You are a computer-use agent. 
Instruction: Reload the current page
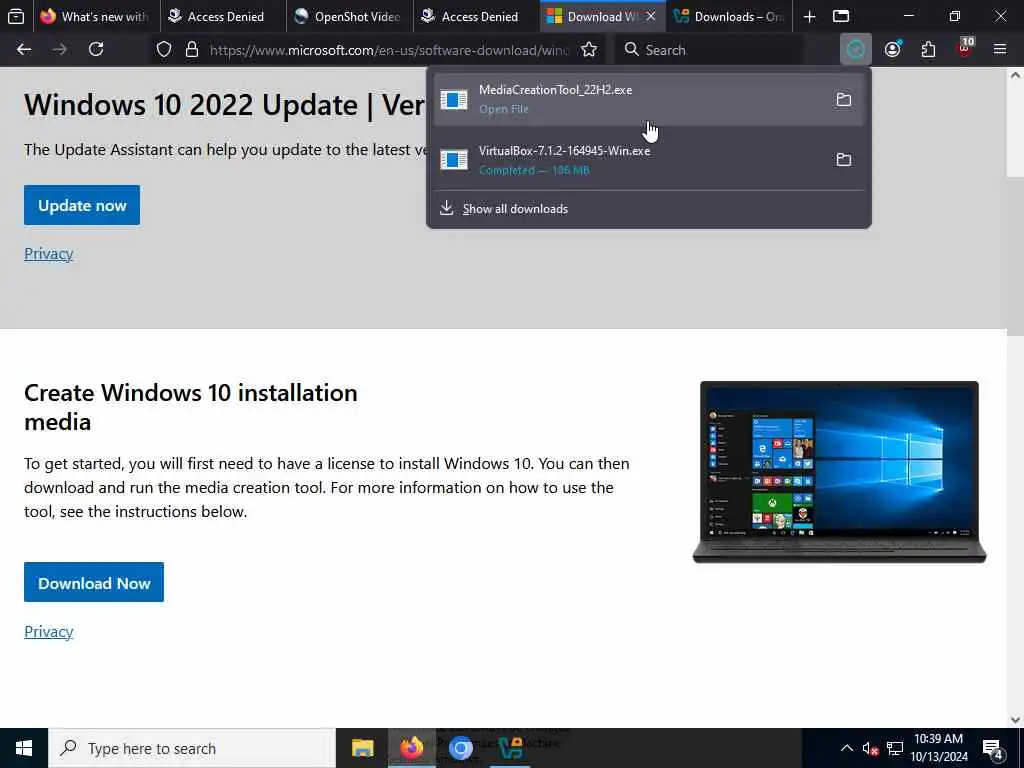pos(96,50)
